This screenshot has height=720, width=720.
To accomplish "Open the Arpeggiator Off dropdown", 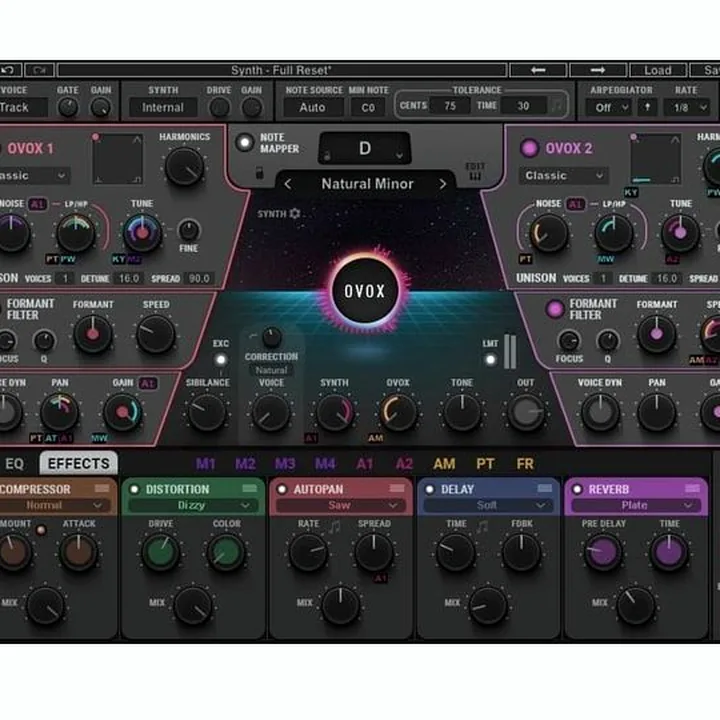I will tap(610, 107).
